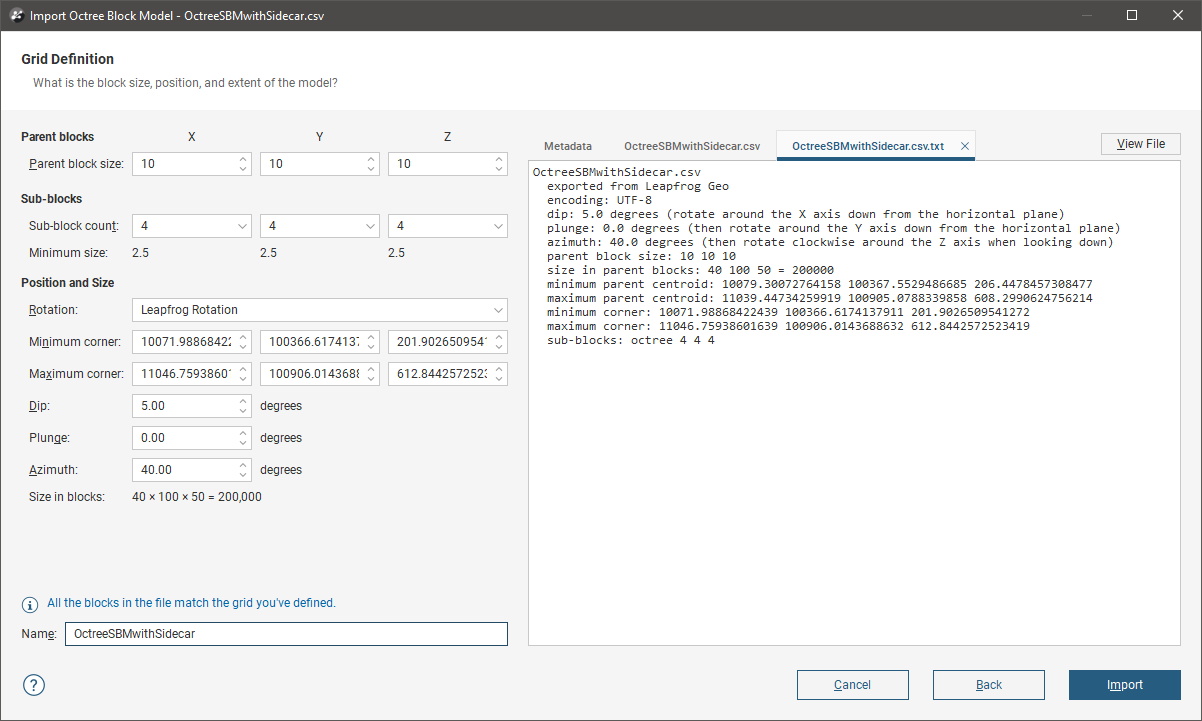The image size is (1202, 721).
Task: Click the Plunge value stepper arrows
Action: (x=244, y=438)
